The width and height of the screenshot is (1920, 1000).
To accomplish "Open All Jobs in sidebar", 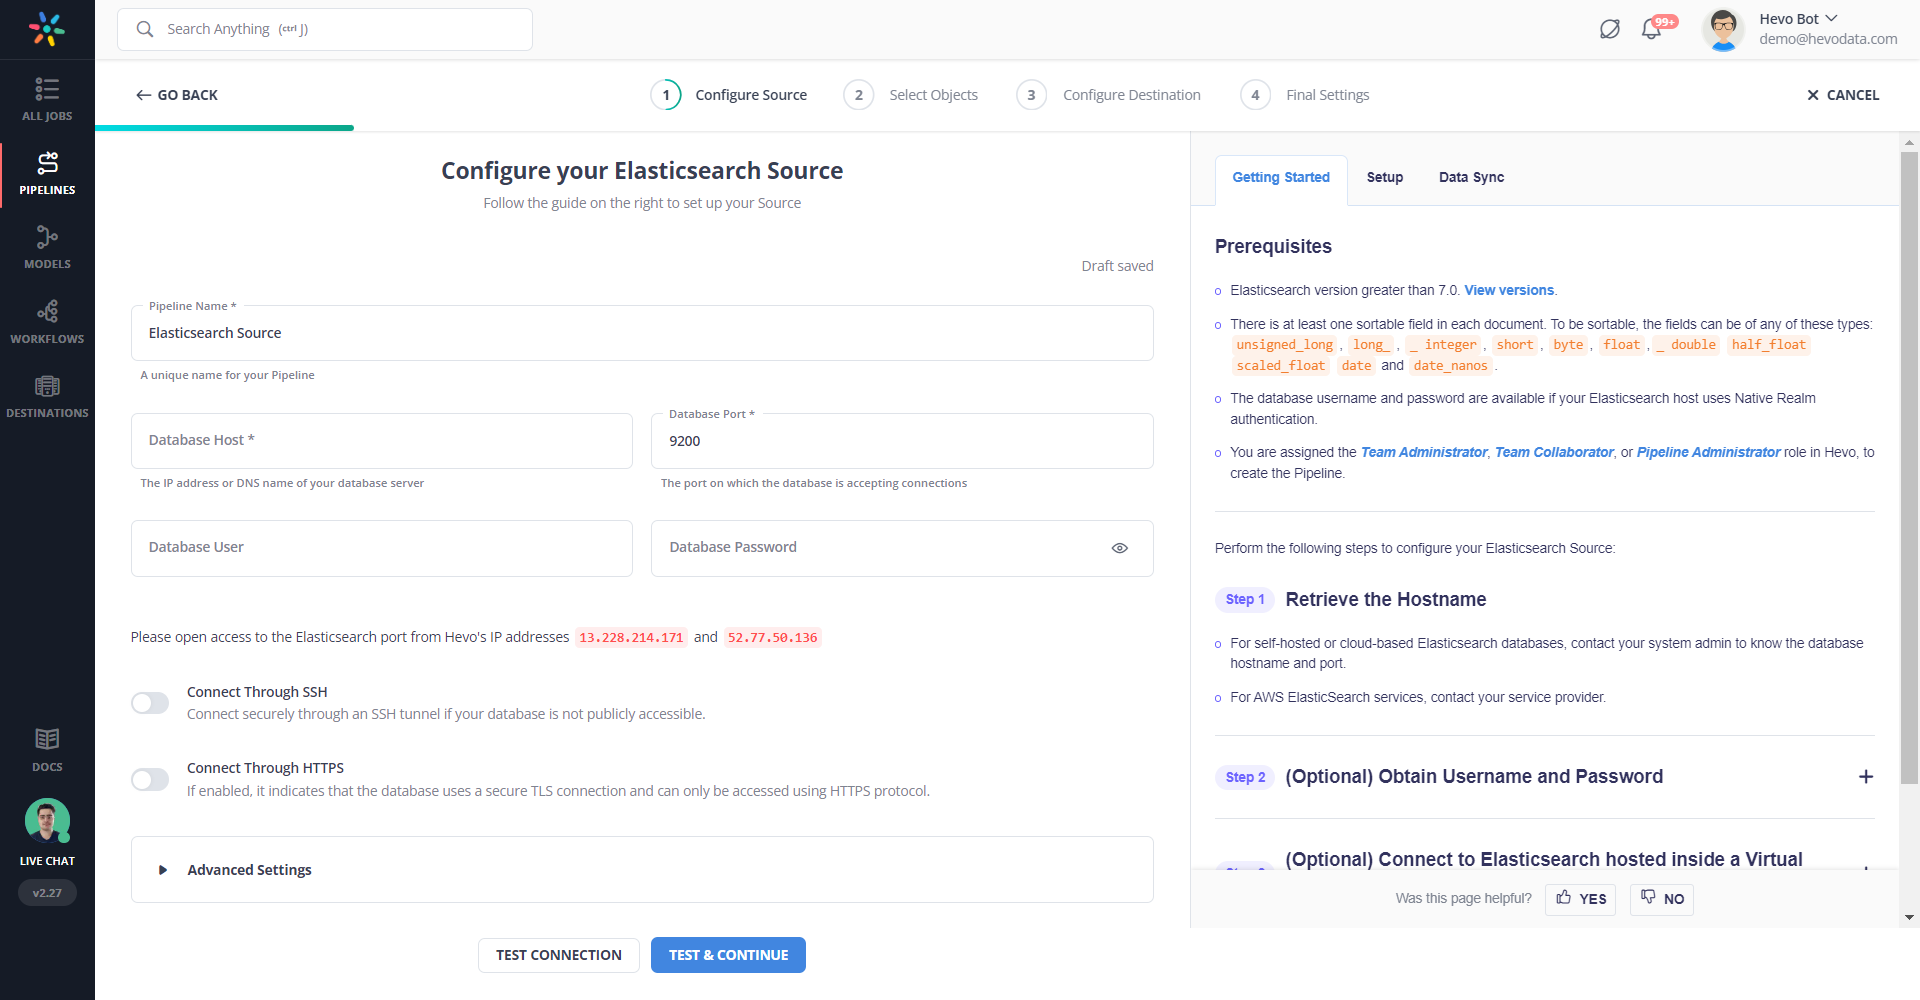I will [47, 99].
